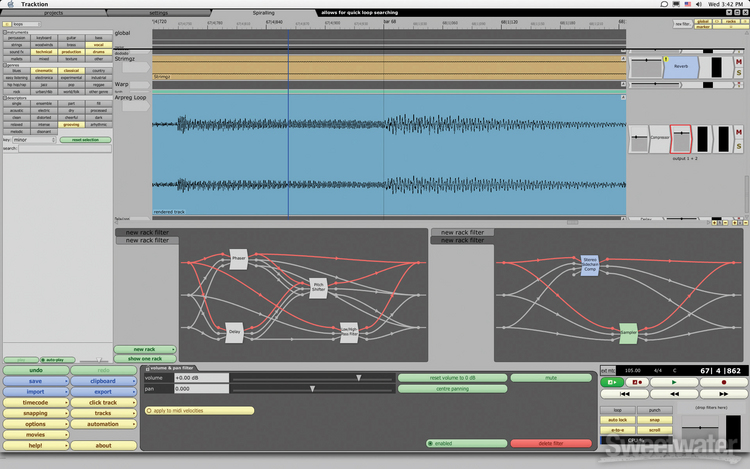Switch to the Spiralling edit tab
The height and width of the screenshot is (469, 750).
[x=264, y=13]
